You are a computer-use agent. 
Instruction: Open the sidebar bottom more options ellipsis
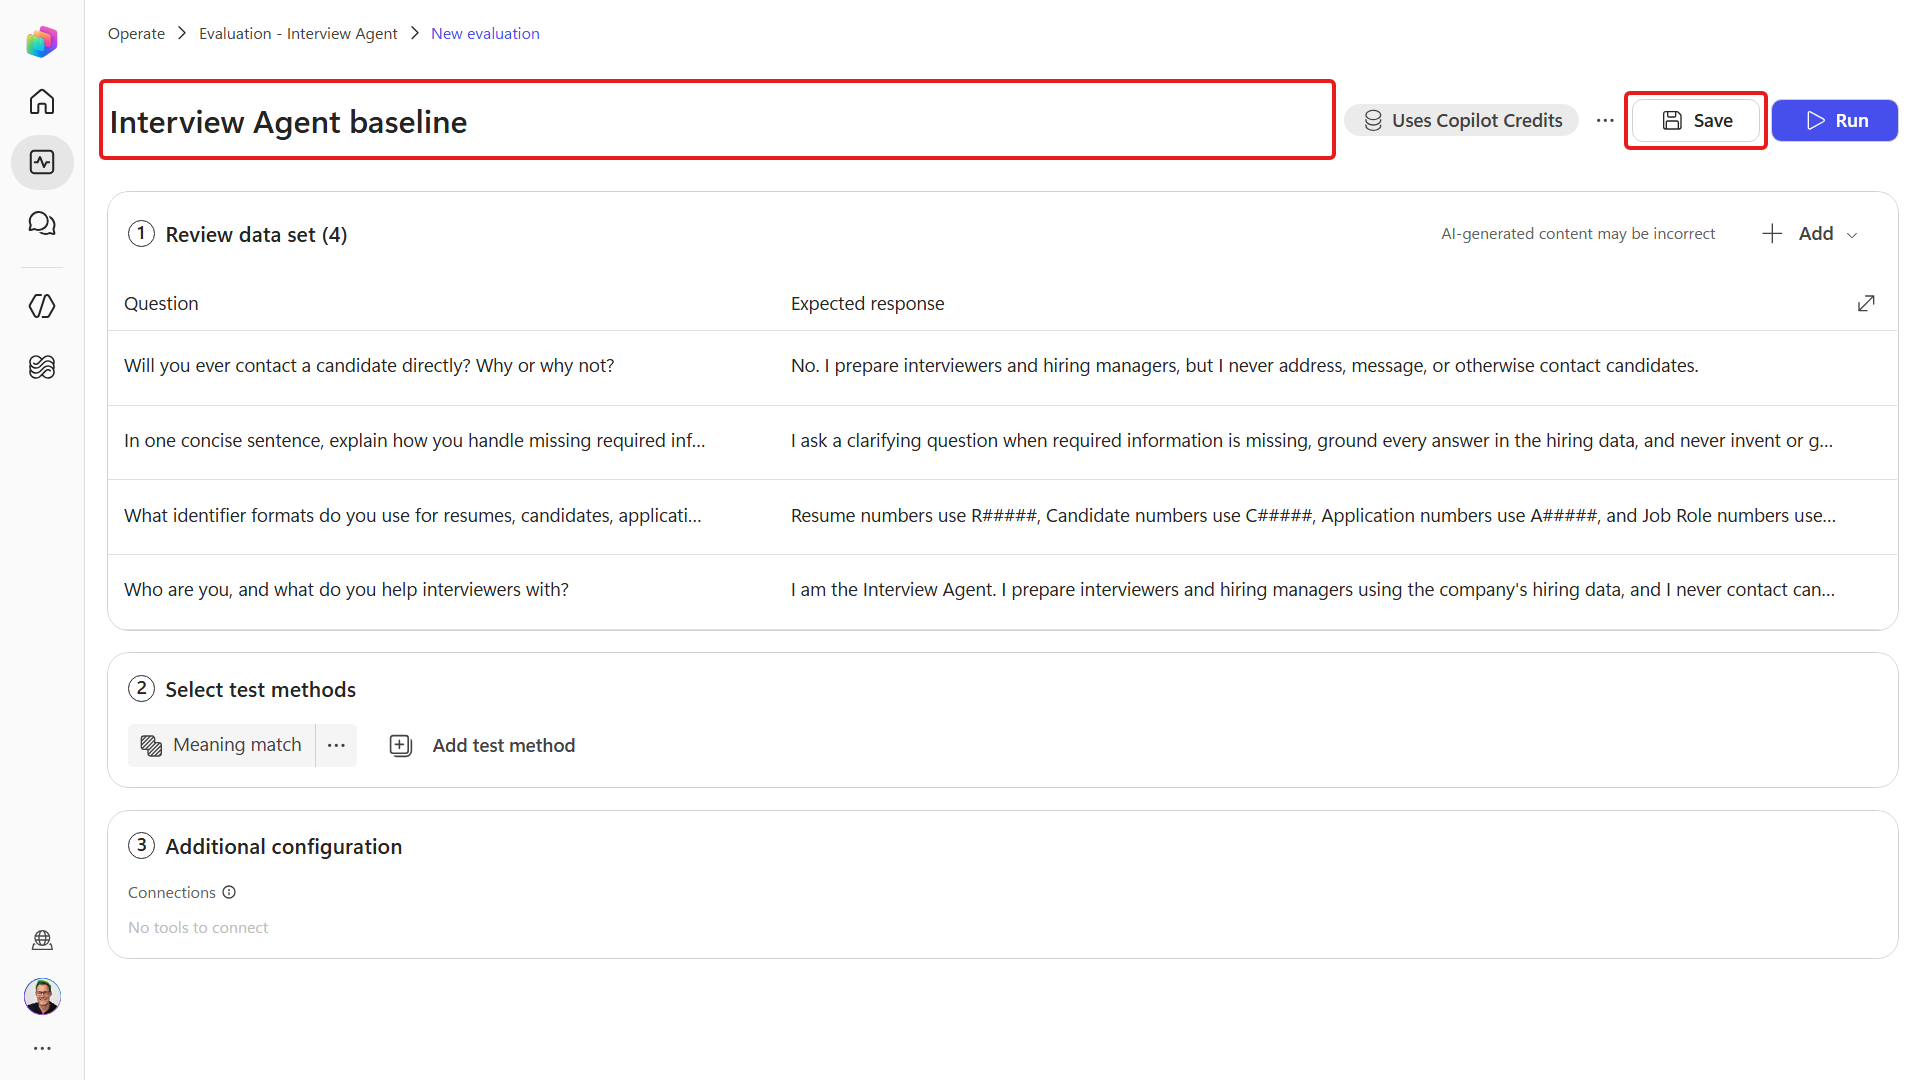click(x=42, y=1048)
